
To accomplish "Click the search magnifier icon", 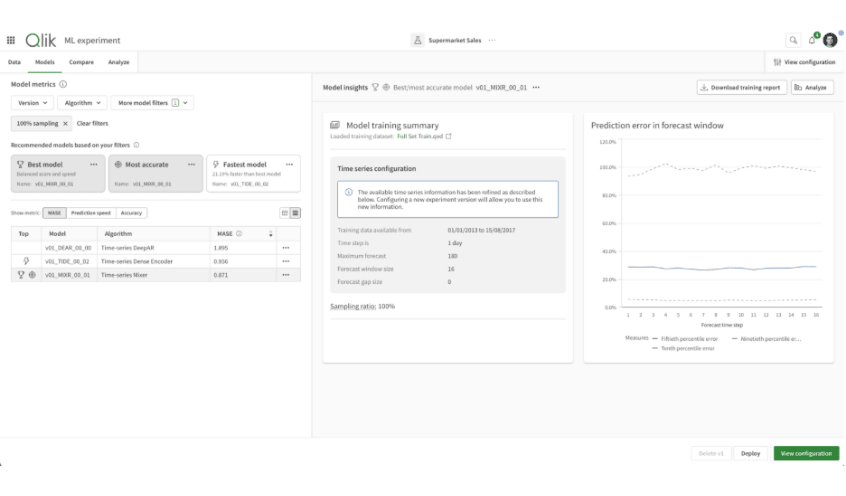I will tap(793, 40).
